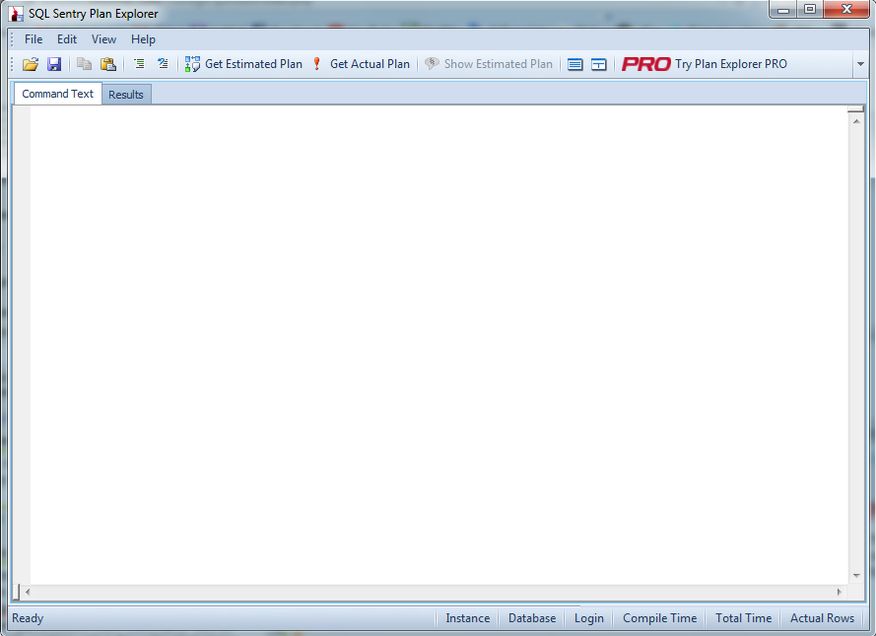Click the horizontal scrollbar left arrow
Screen dimensions: 876x636
coord(27,592)
